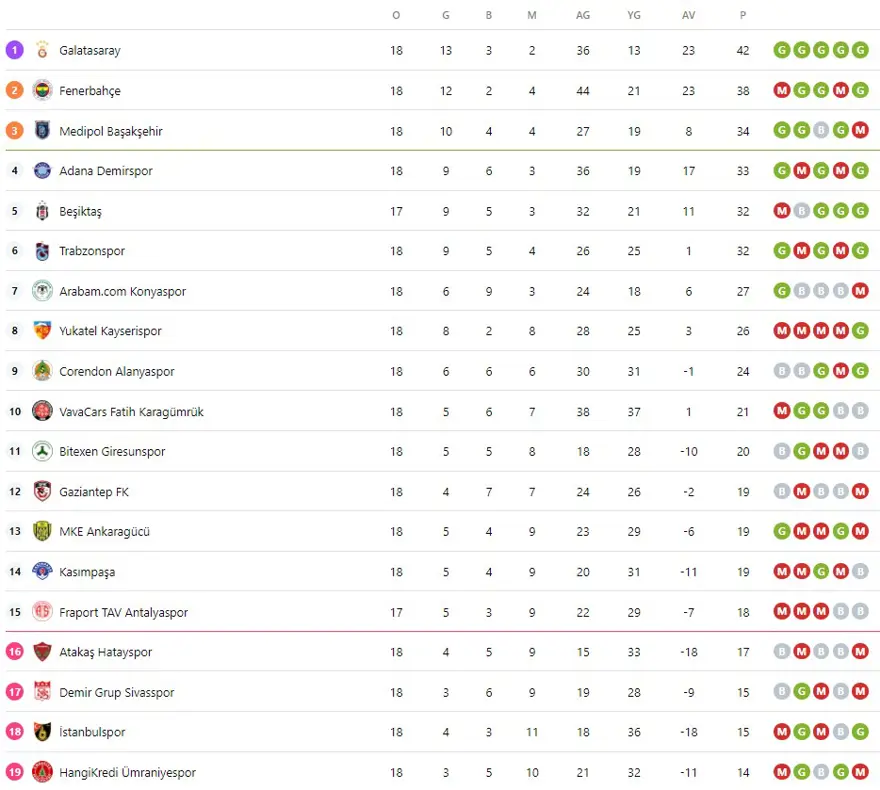Screen dimensions: 880x790
Task: Click the Gaziantep FK club badge
Action: [42, 491]
